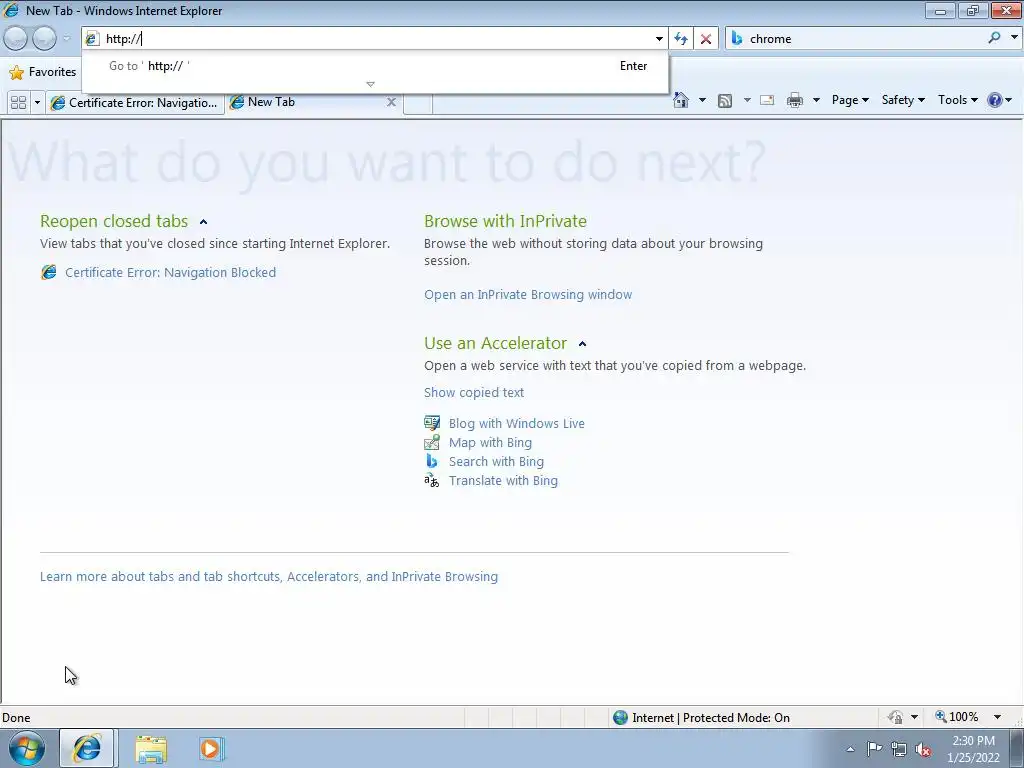
Task: Open a blank new tab button
Action: [x=418, y=103]
